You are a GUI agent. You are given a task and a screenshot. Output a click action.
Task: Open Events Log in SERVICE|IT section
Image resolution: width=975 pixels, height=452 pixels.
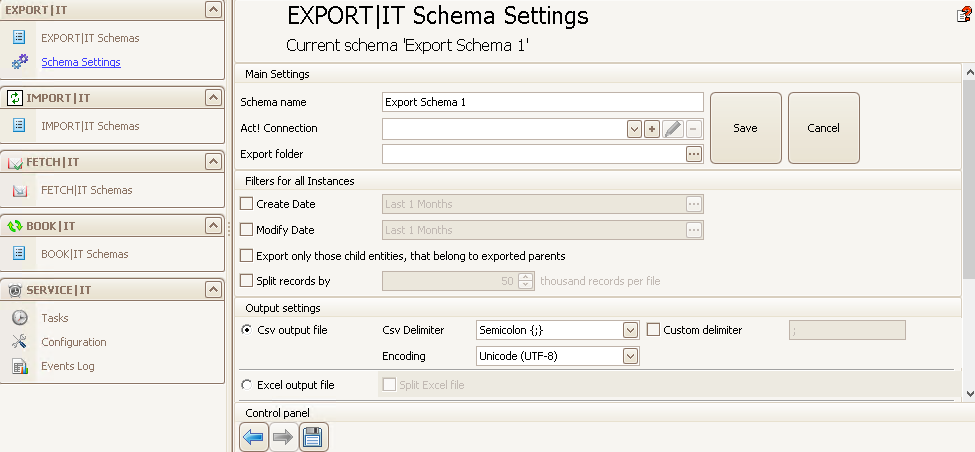pos(68,366)
